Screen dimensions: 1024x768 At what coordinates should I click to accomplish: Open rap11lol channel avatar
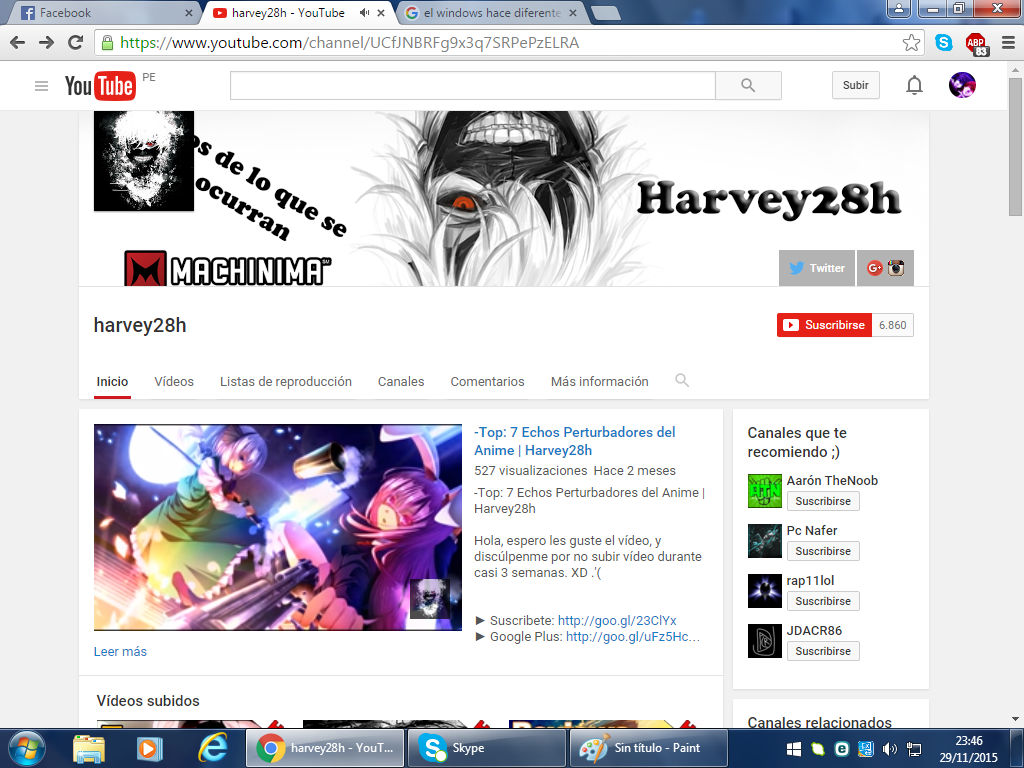[765, 591]
